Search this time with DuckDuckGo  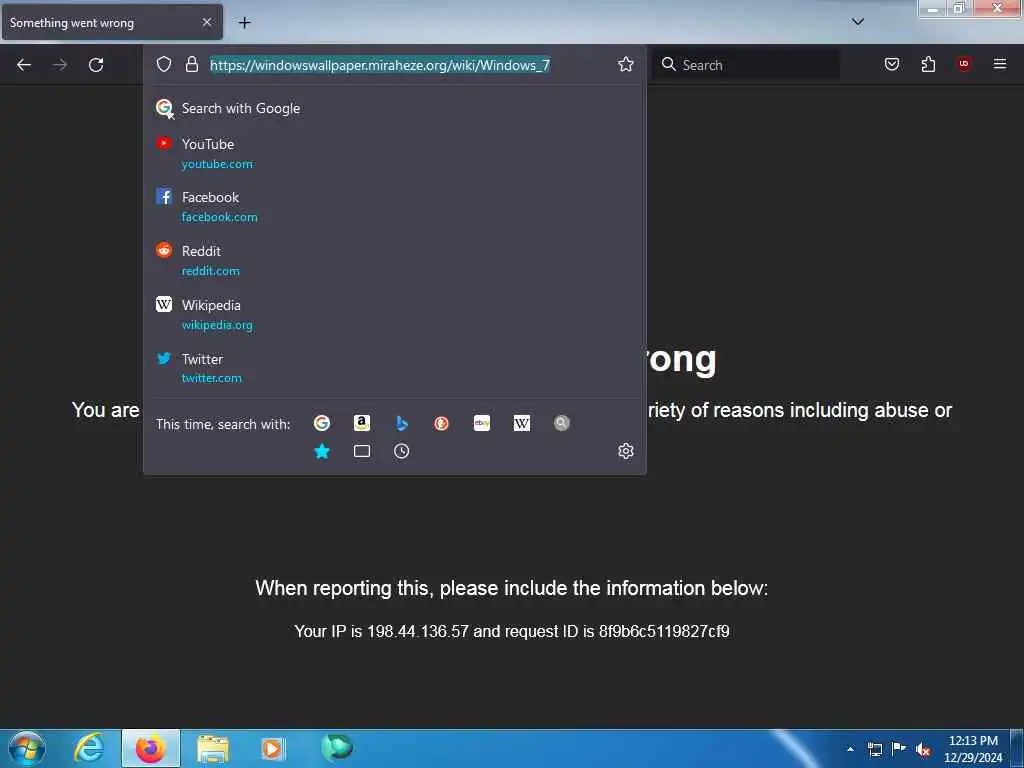pyautogui.click(x=441, y=423)
